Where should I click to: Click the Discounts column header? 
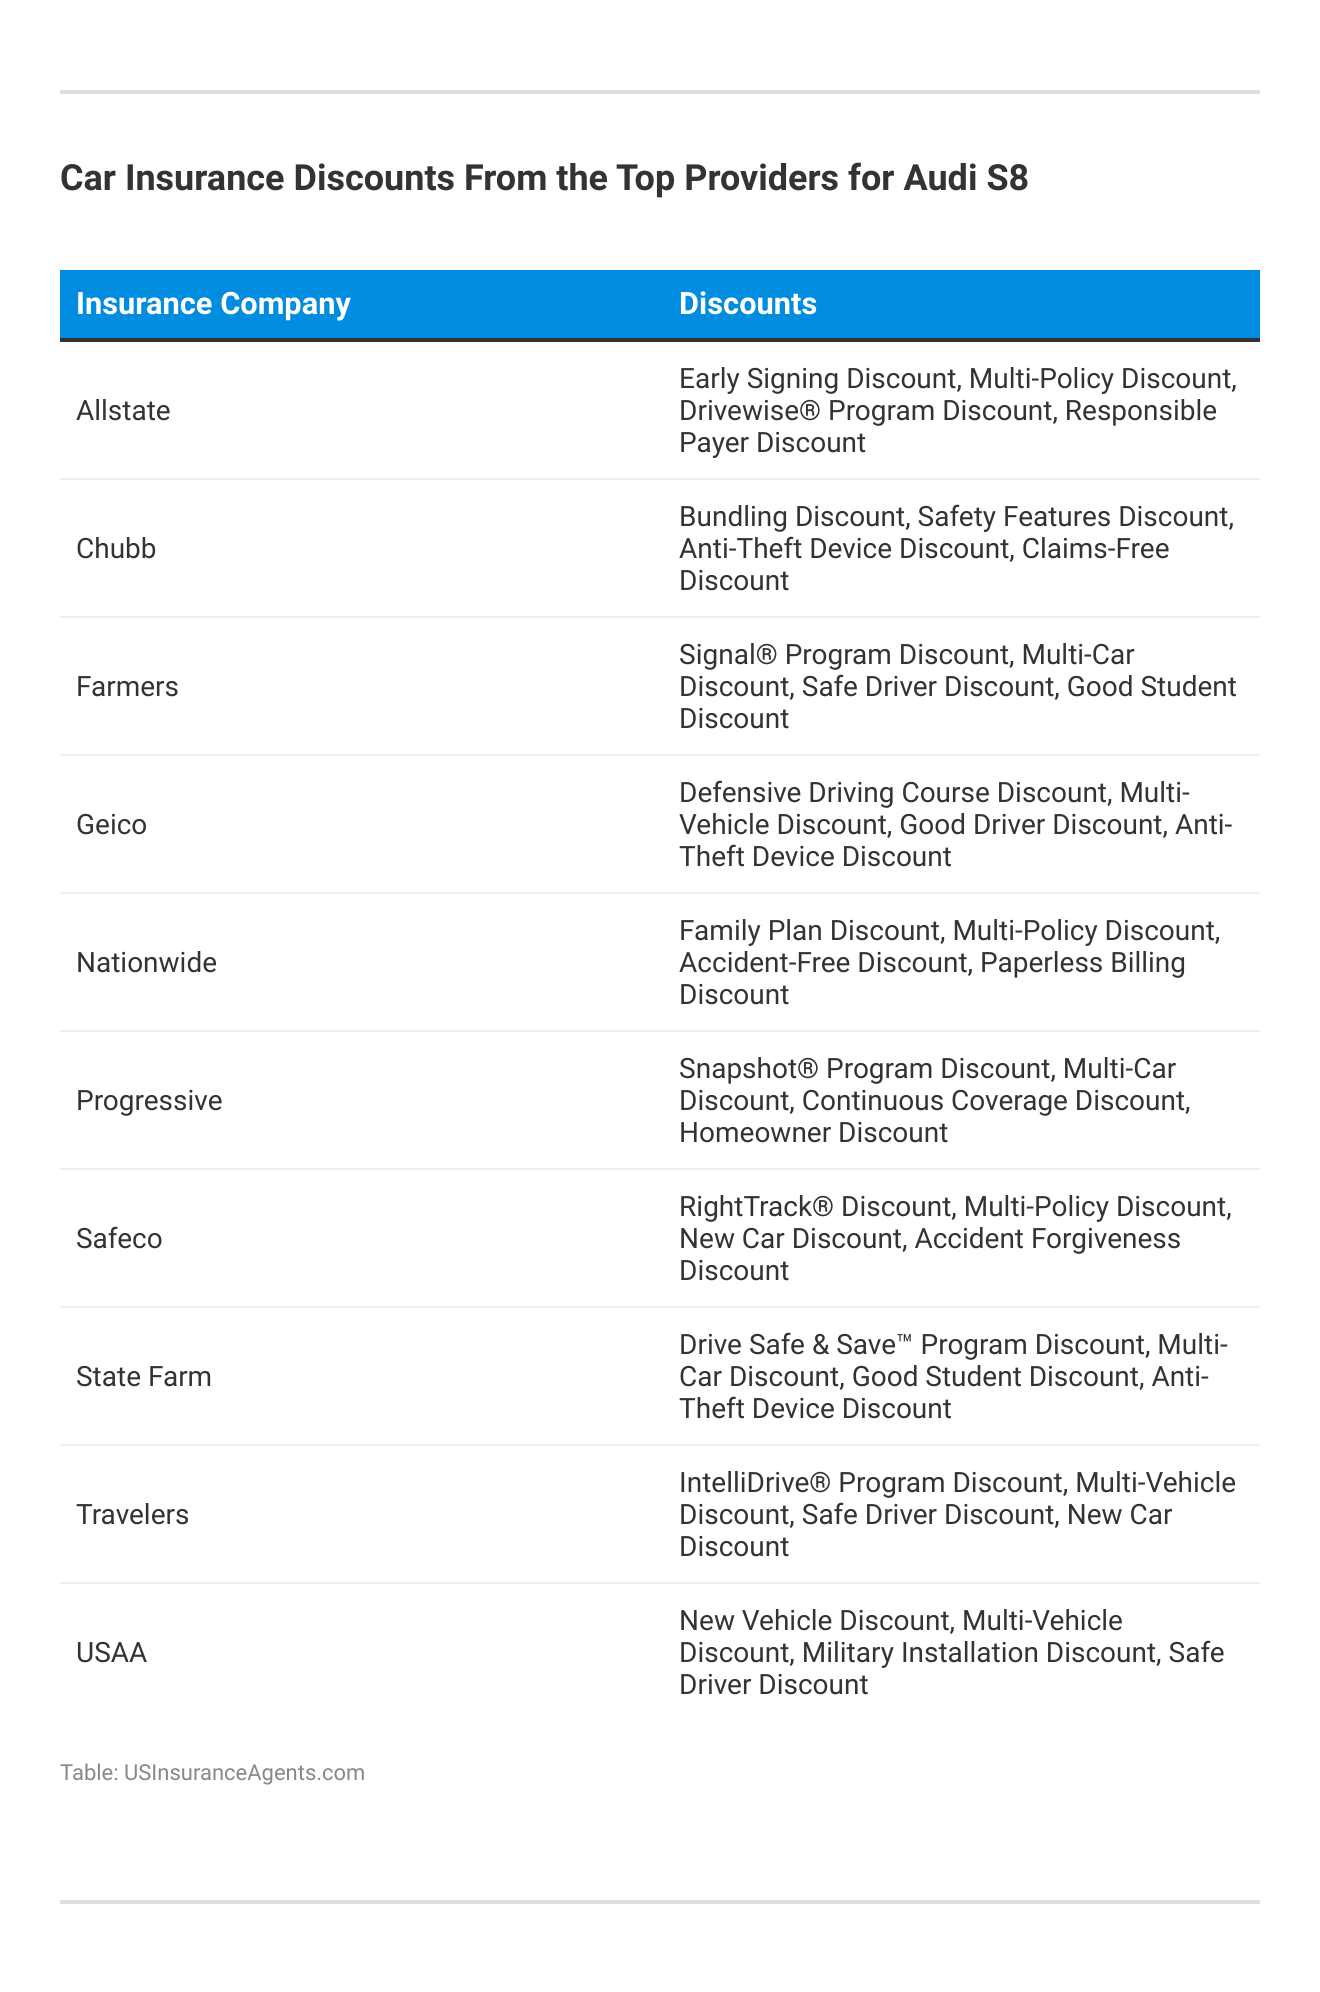tap(747, 304)
